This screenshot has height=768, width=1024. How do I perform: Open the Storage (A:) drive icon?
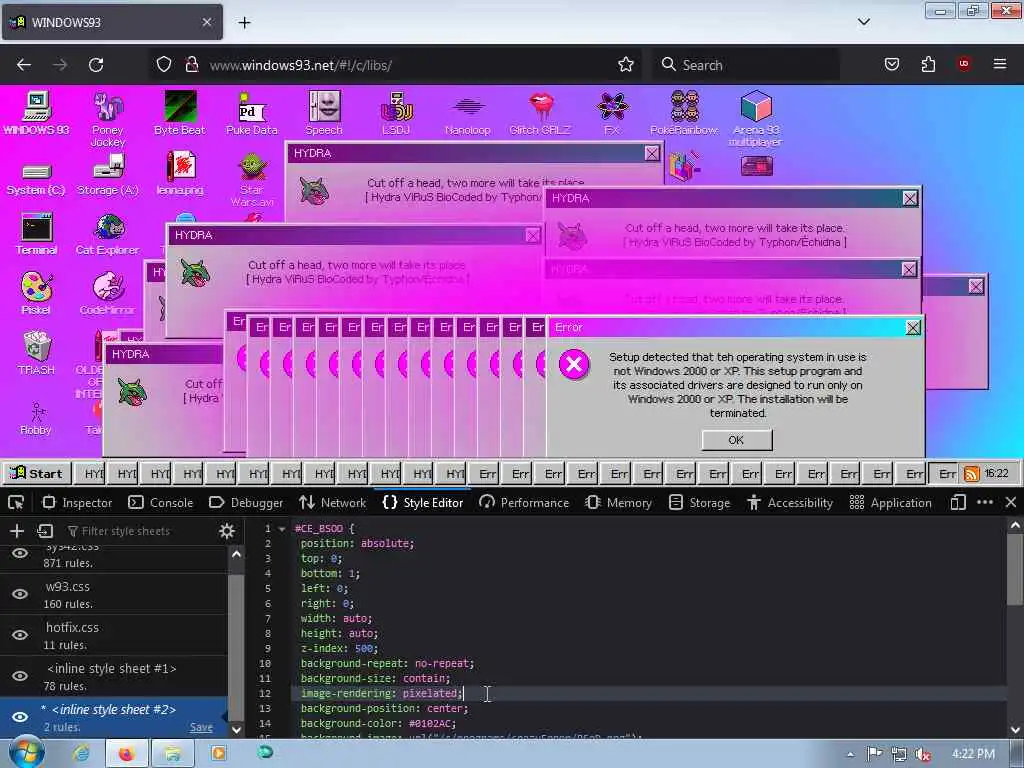coord(108,174)
